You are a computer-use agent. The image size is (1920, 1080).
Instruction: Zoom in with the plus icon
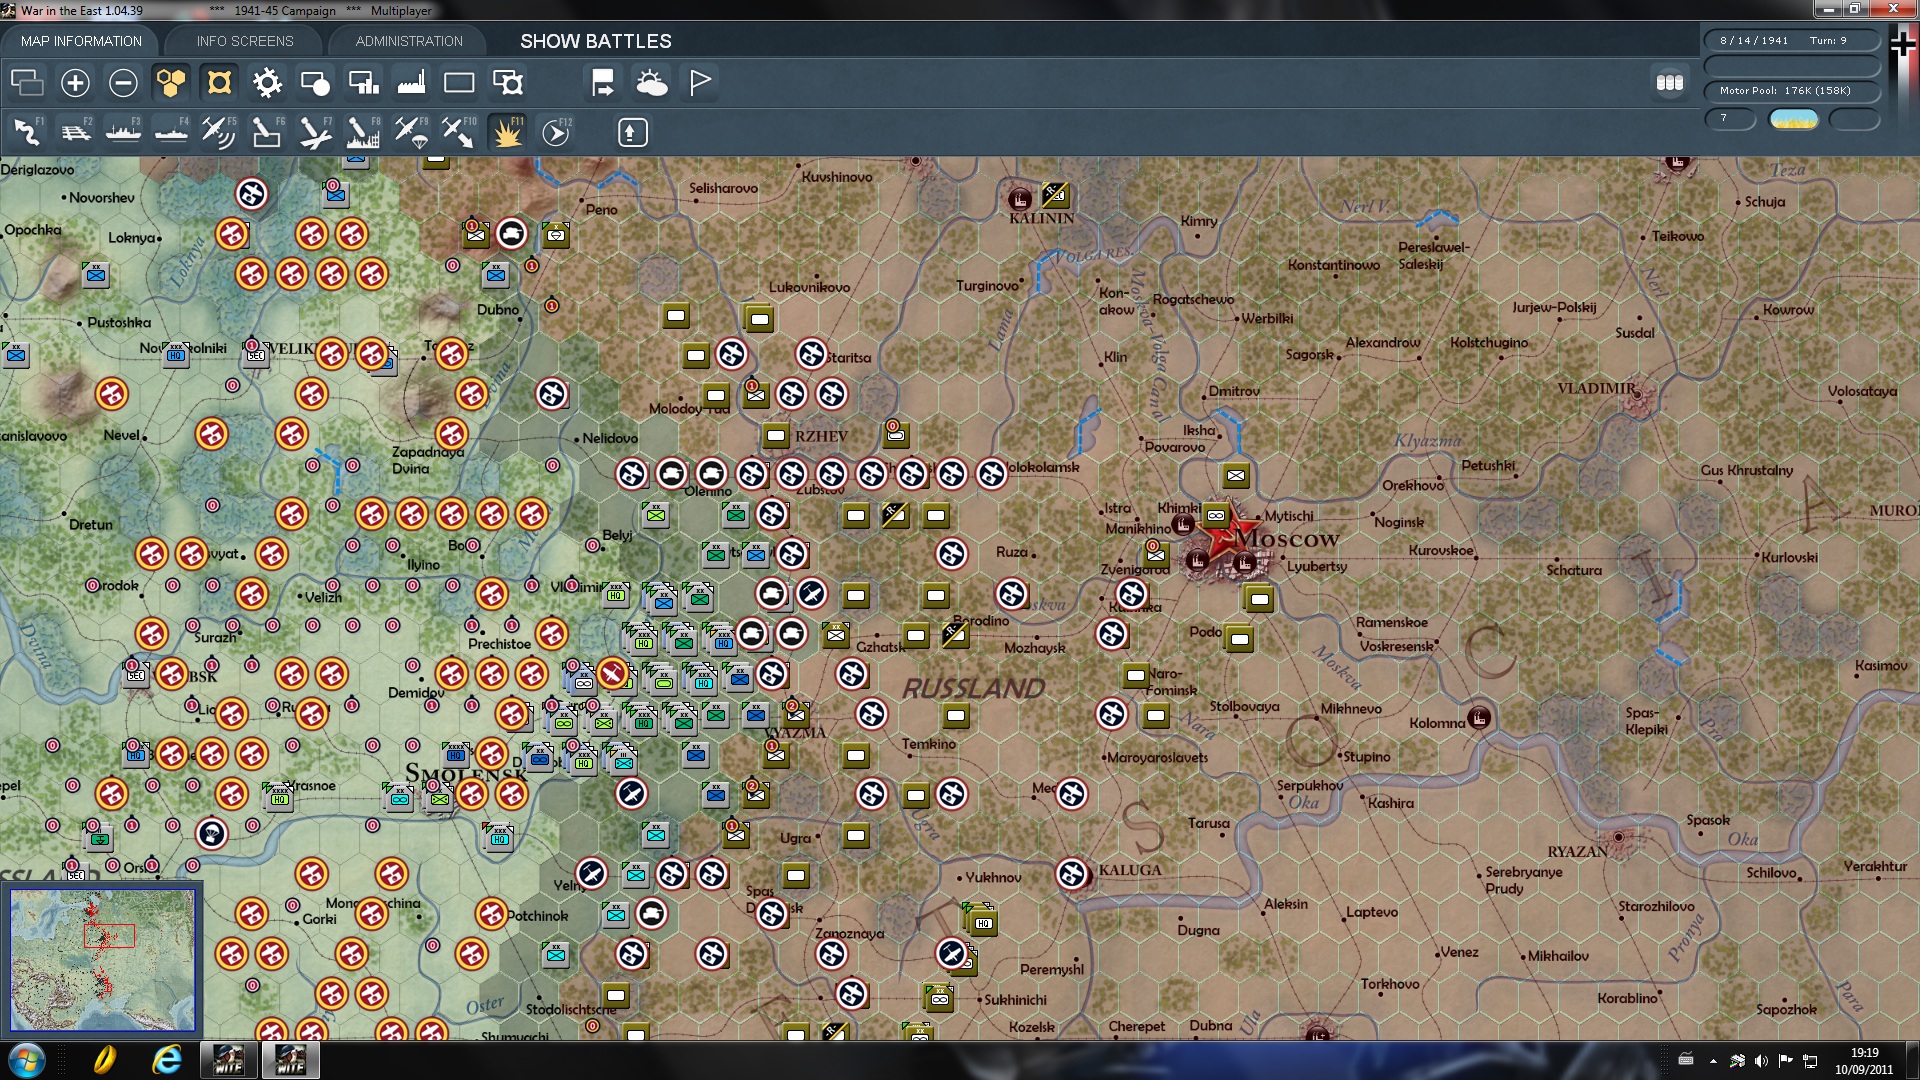75,83
